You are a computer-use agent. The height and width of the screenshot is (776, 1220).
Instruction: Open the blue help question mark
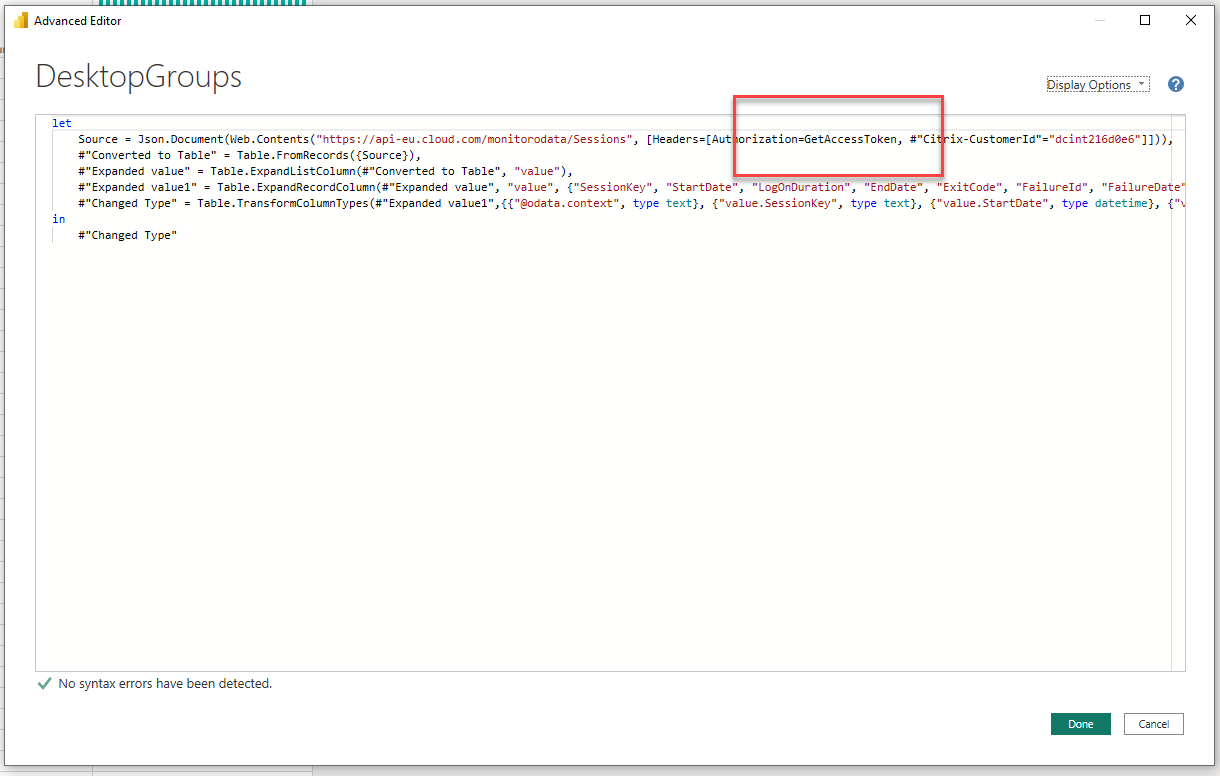tap(1176, 84)
